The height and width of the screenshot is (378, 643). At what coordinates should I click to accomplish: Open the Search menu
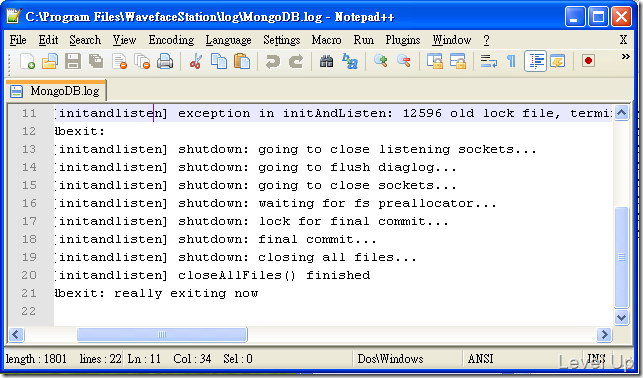(x=85, y=40)
